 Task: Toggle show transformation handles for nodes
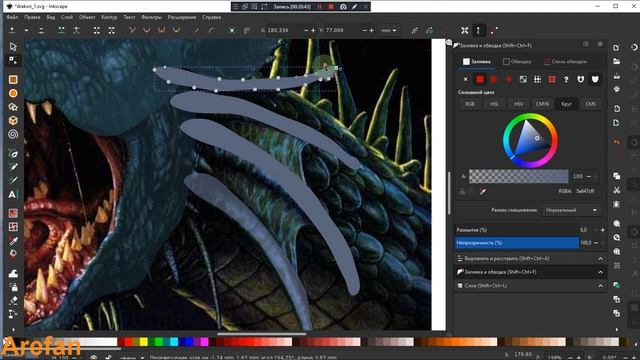(464, 30)
